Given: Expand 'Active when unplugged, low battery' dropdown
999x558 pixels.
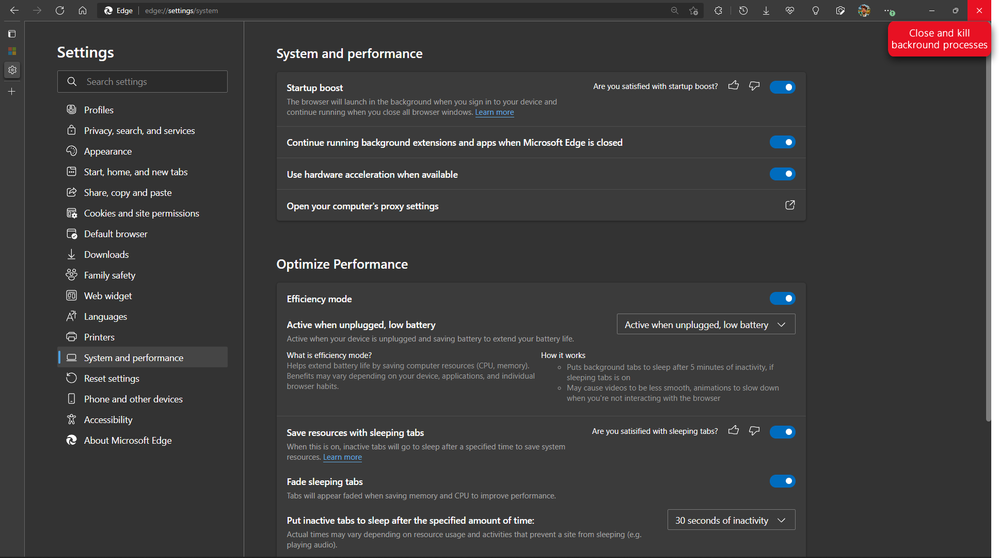Looking at the screenshot, I should tap(706, 324).
